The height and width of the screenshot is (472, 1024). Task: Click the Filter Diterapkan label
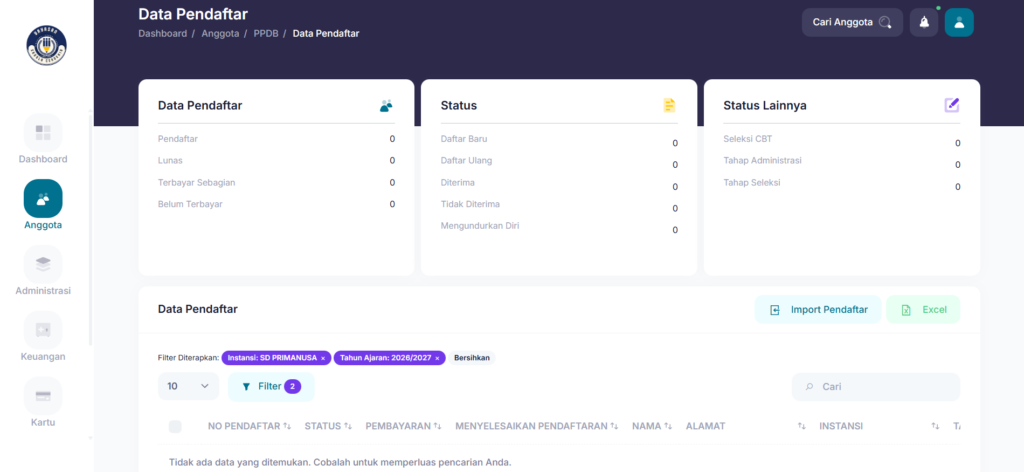point(188,358)
